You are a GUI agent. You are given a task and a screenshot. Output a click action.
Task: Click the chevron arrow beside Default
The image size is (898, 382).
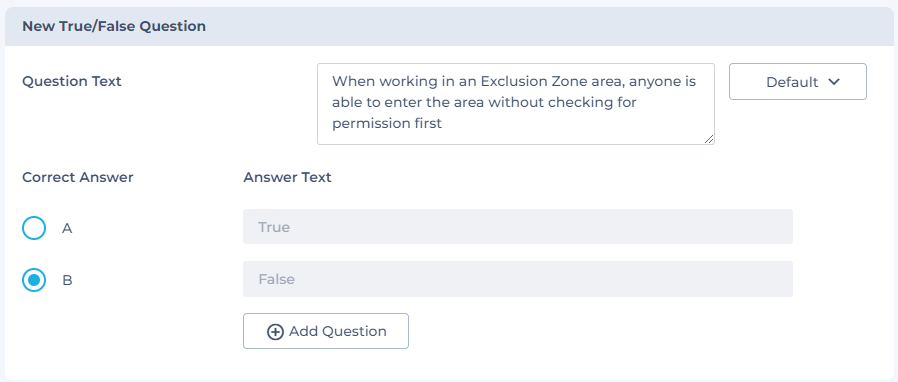click(834, 82)
